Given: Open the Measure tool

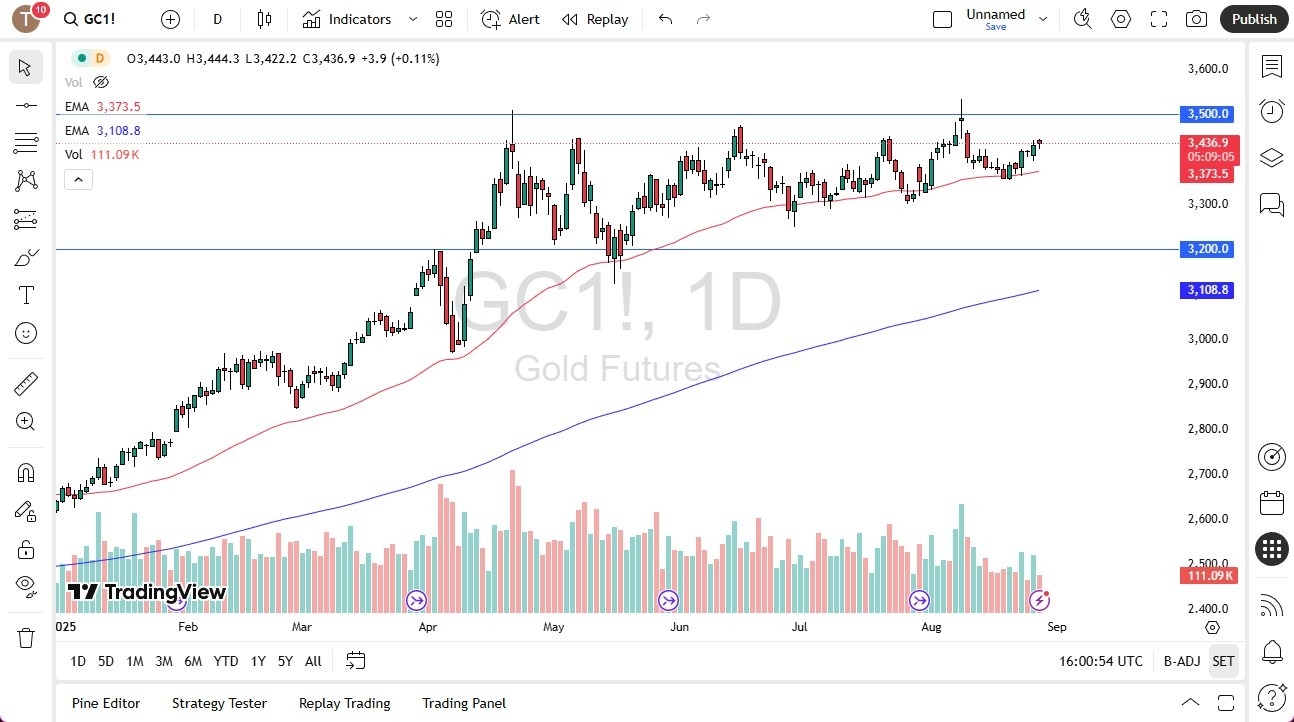Looking at the screenshot, I should 26,382.
